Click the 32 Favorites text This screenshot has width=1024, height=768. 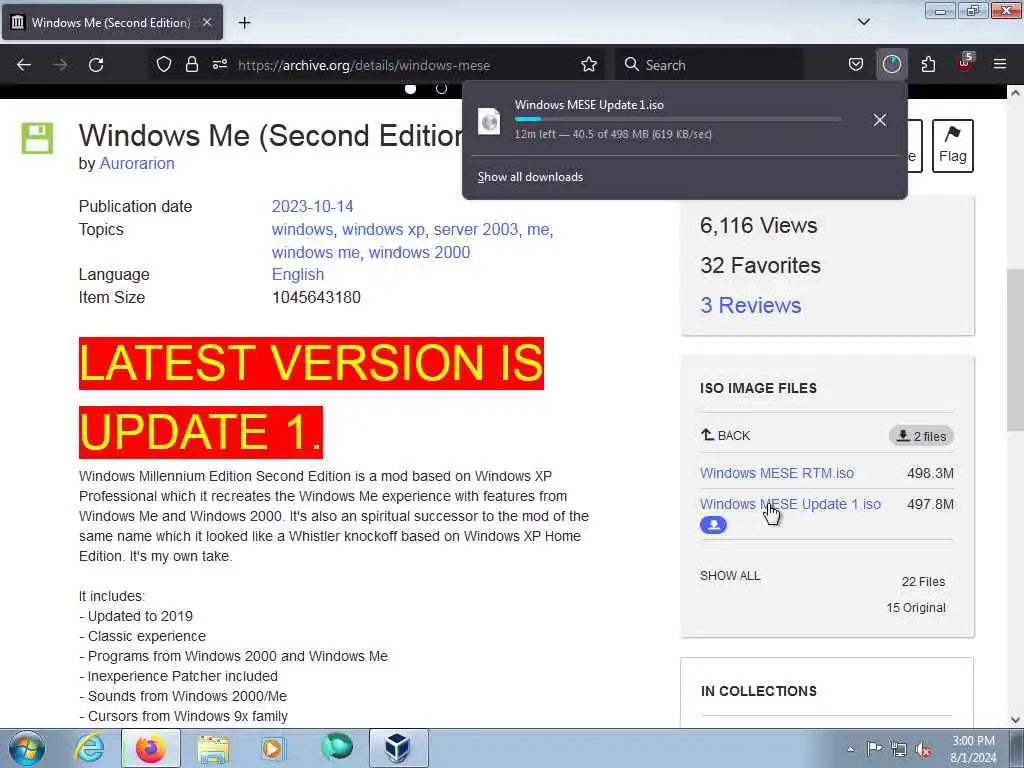[760, 265]
